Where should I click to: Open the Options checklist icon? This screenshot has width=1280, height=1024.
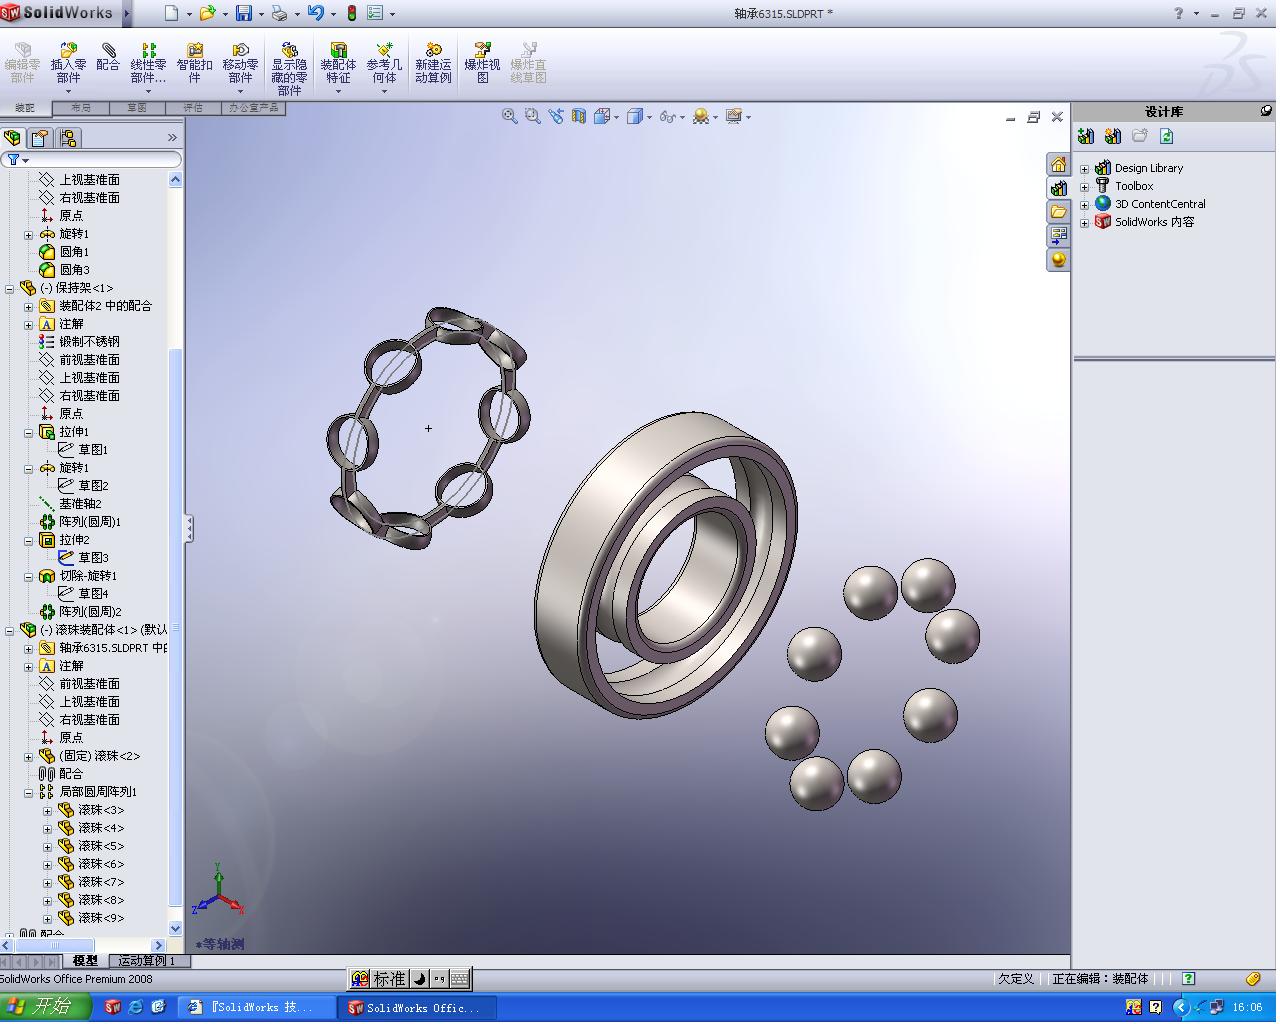[x=375, y=13]
